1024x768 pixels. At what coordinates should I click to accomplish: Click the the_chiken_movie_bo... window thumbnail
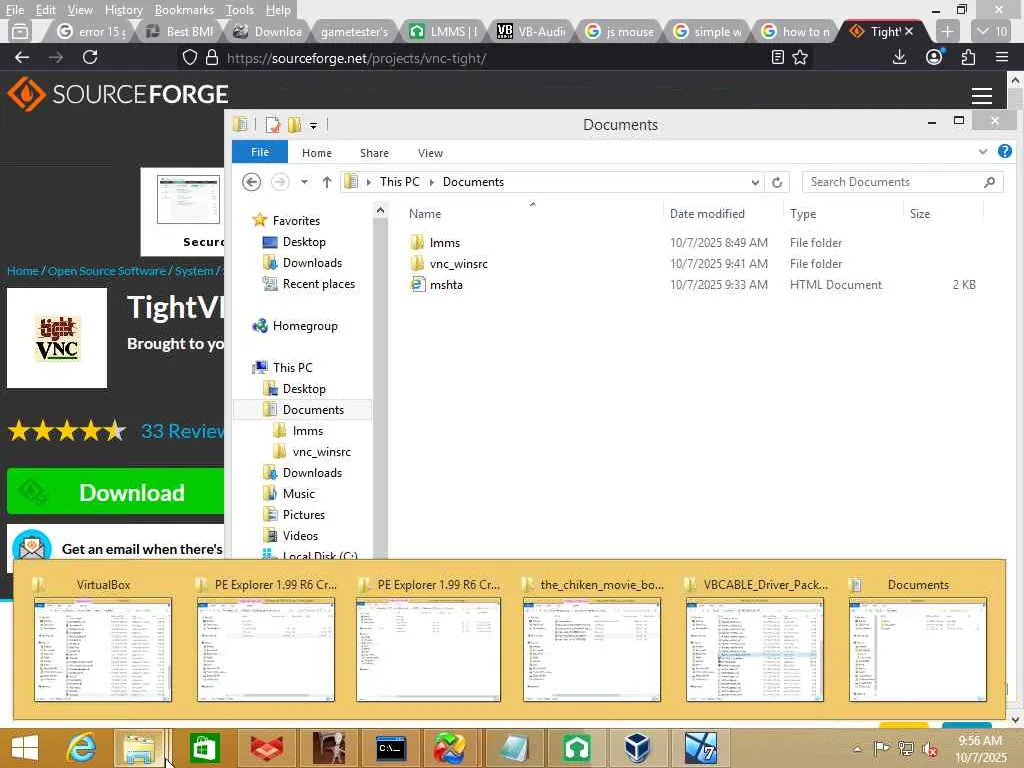(x=592, y=649)
